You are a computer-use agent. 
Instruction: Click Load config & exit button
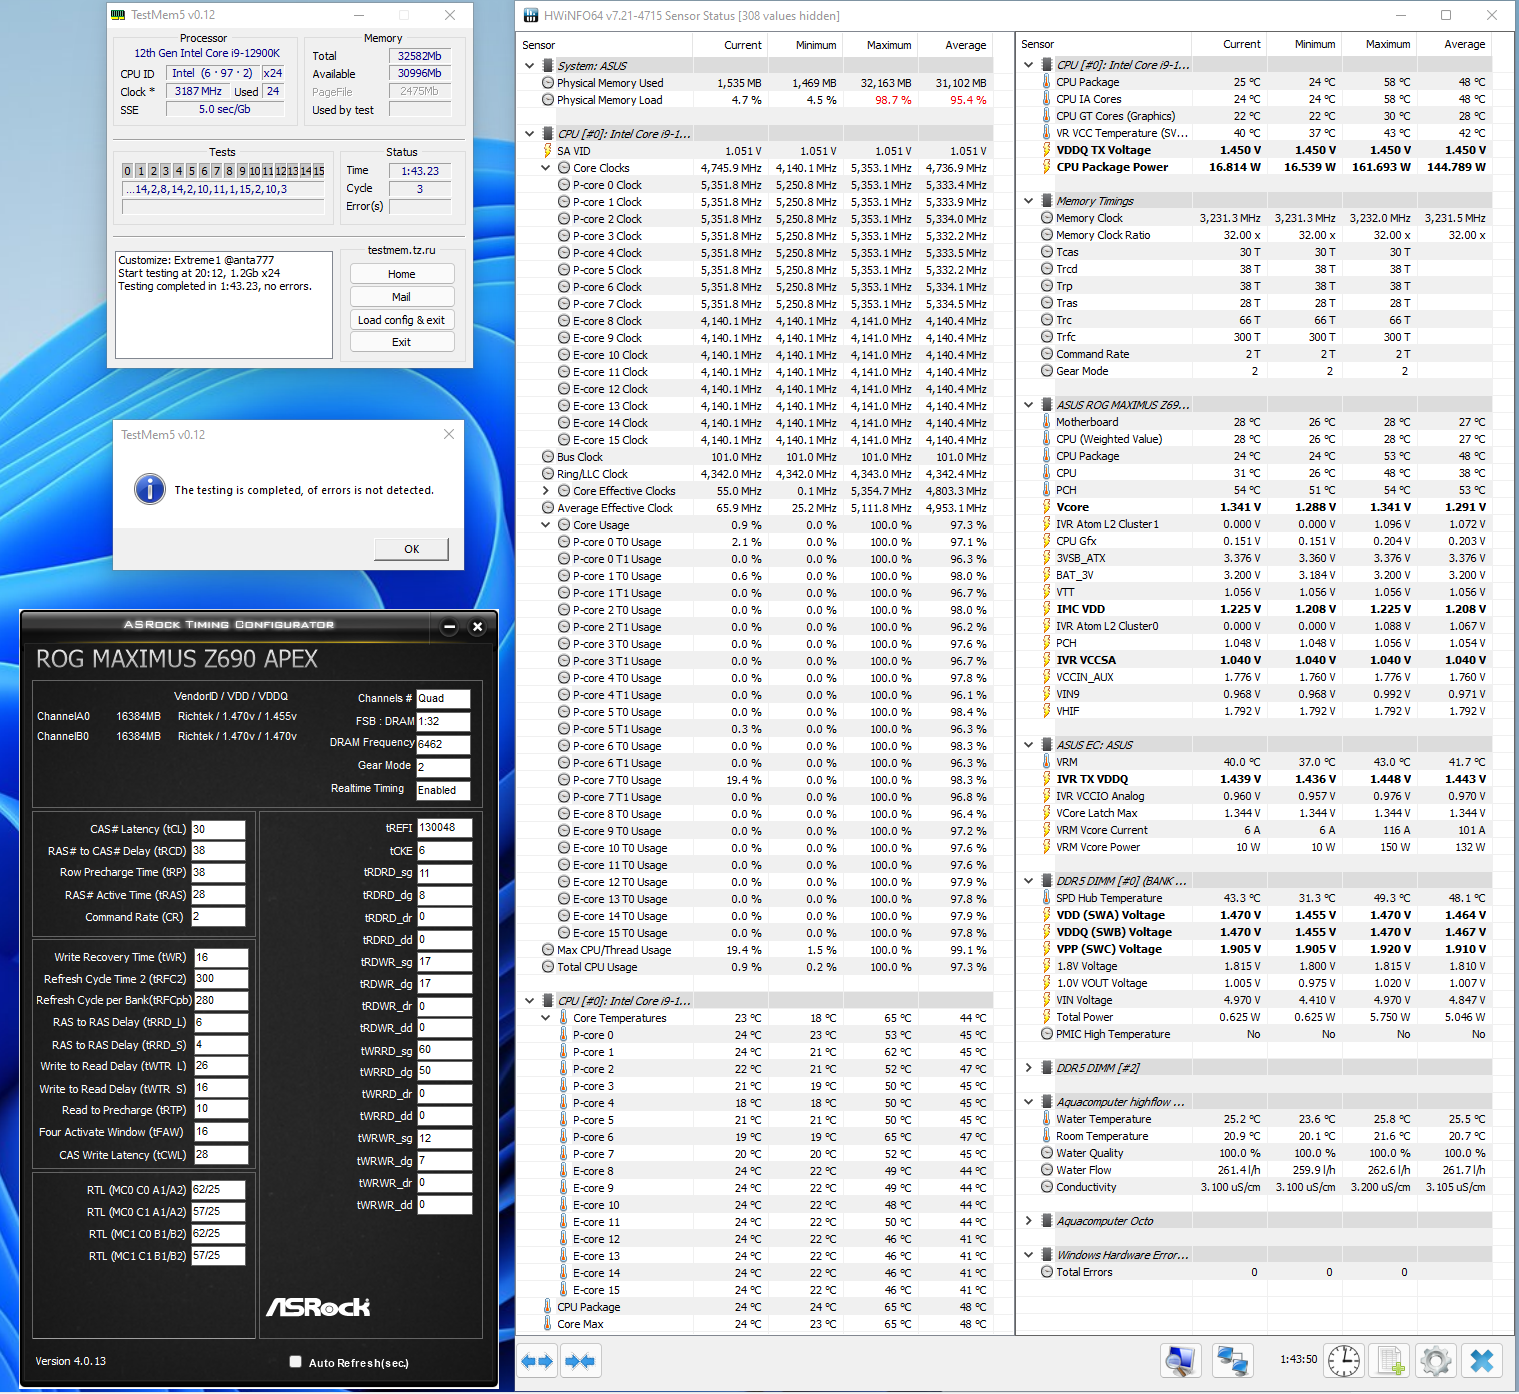coord(402,320)
